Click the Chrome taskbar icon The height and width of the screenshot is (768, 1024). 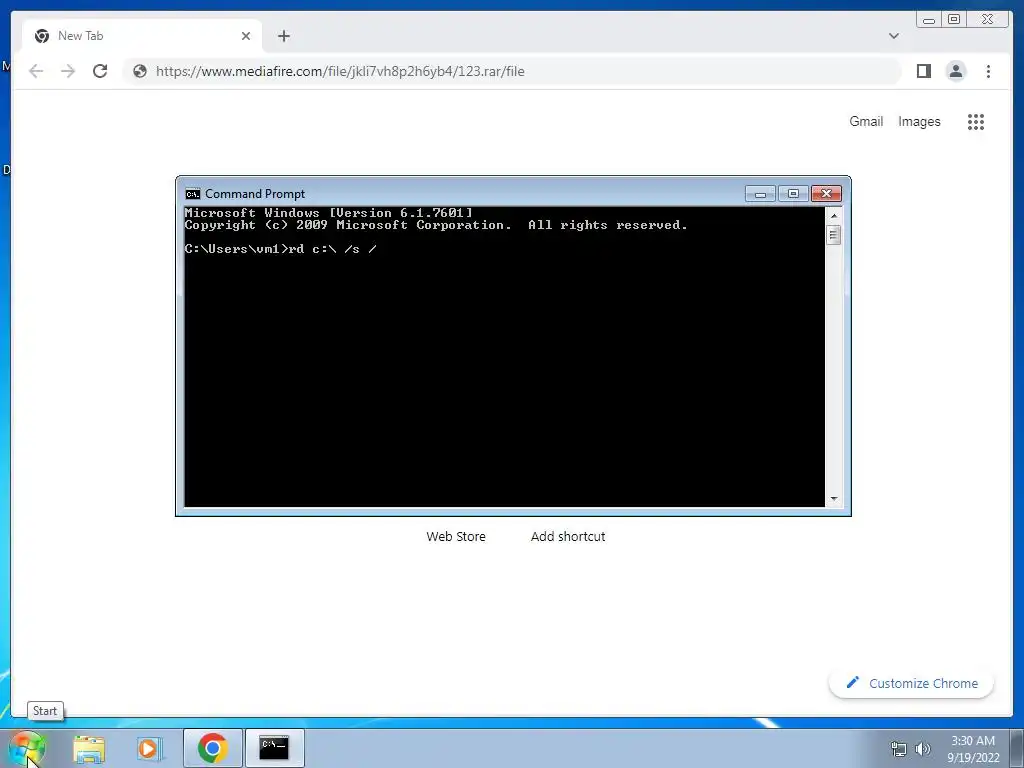pos(212,748)
